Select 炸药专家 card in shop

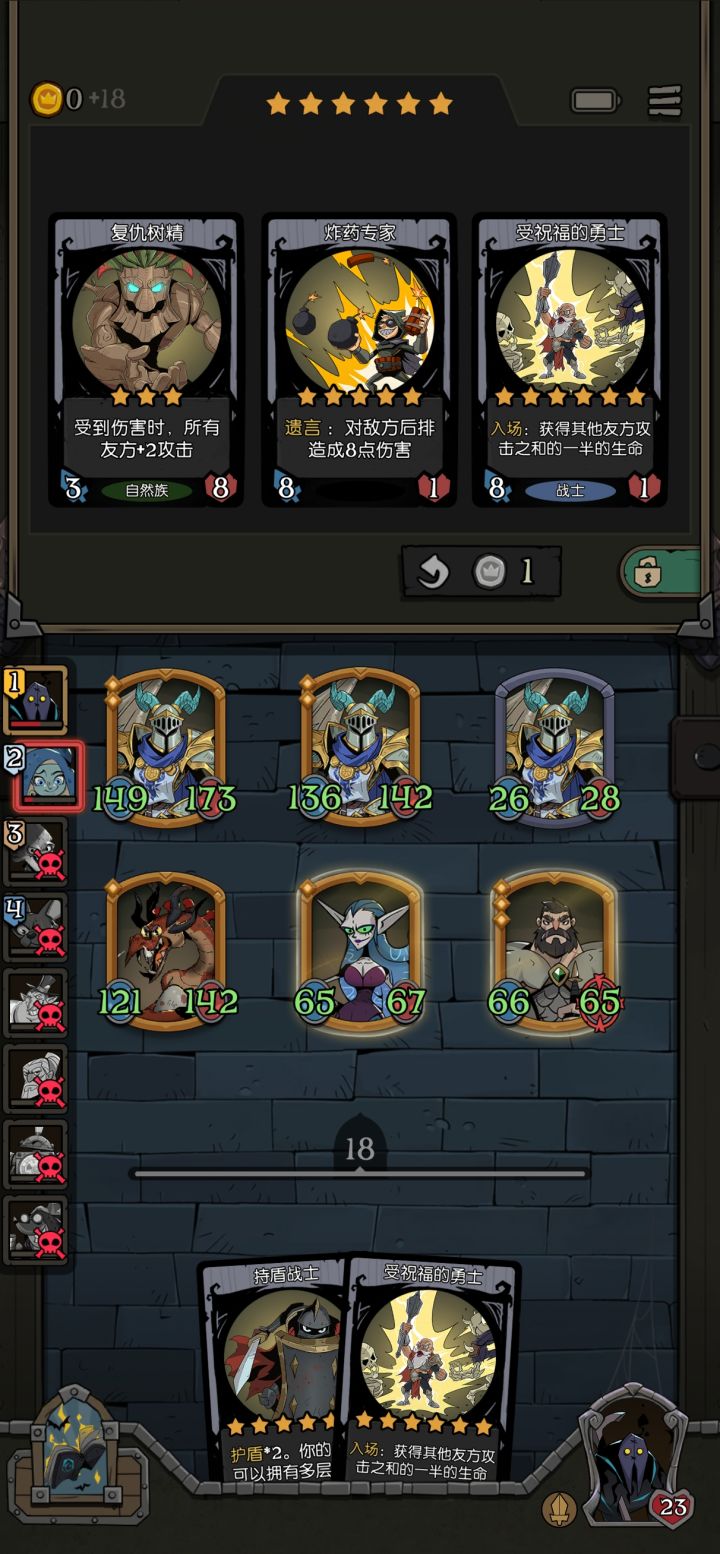(x=359, y=360)
